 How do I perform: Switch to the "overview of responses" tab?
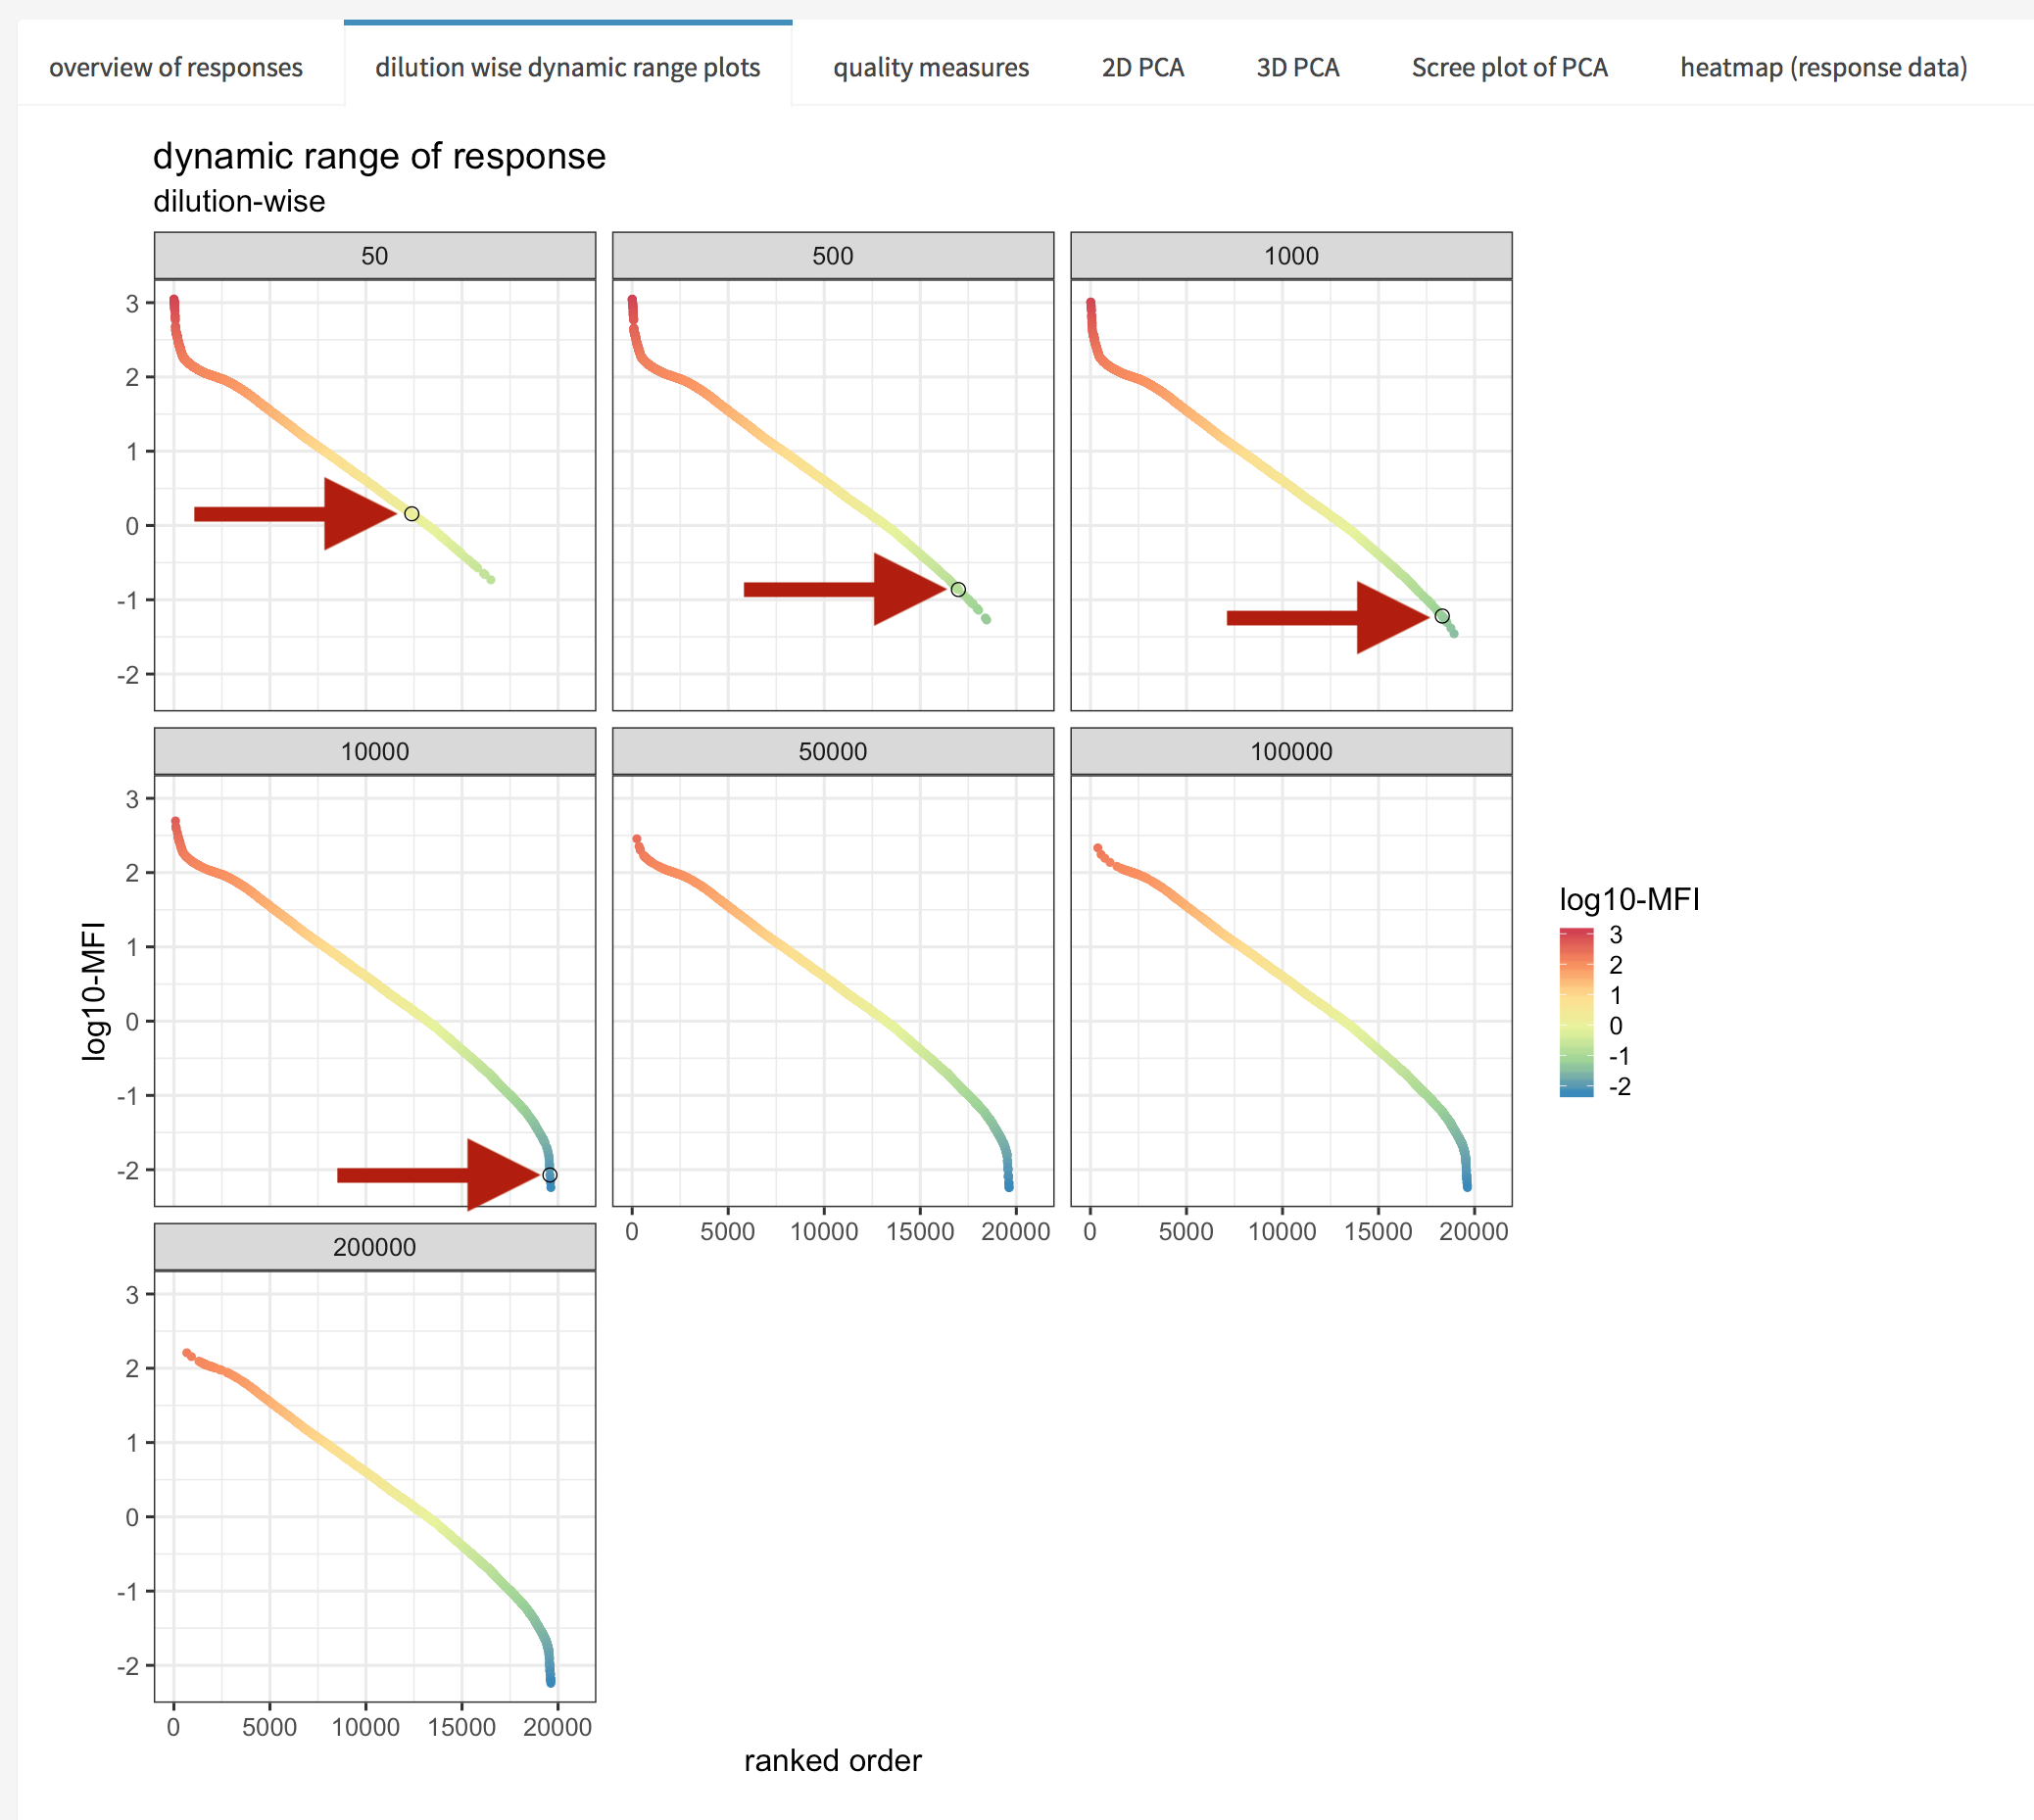coord(176,68)
